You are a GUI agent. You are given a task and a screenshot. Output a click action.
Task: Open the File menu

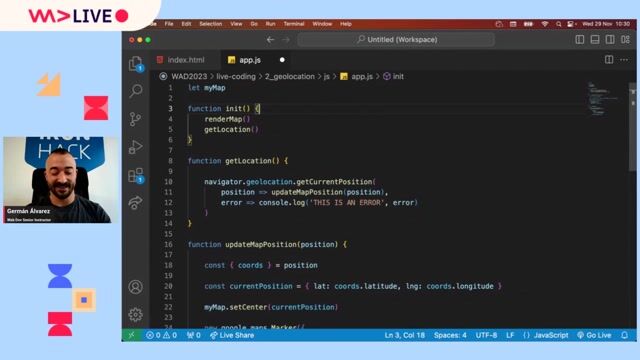click(x=169, y=24)
